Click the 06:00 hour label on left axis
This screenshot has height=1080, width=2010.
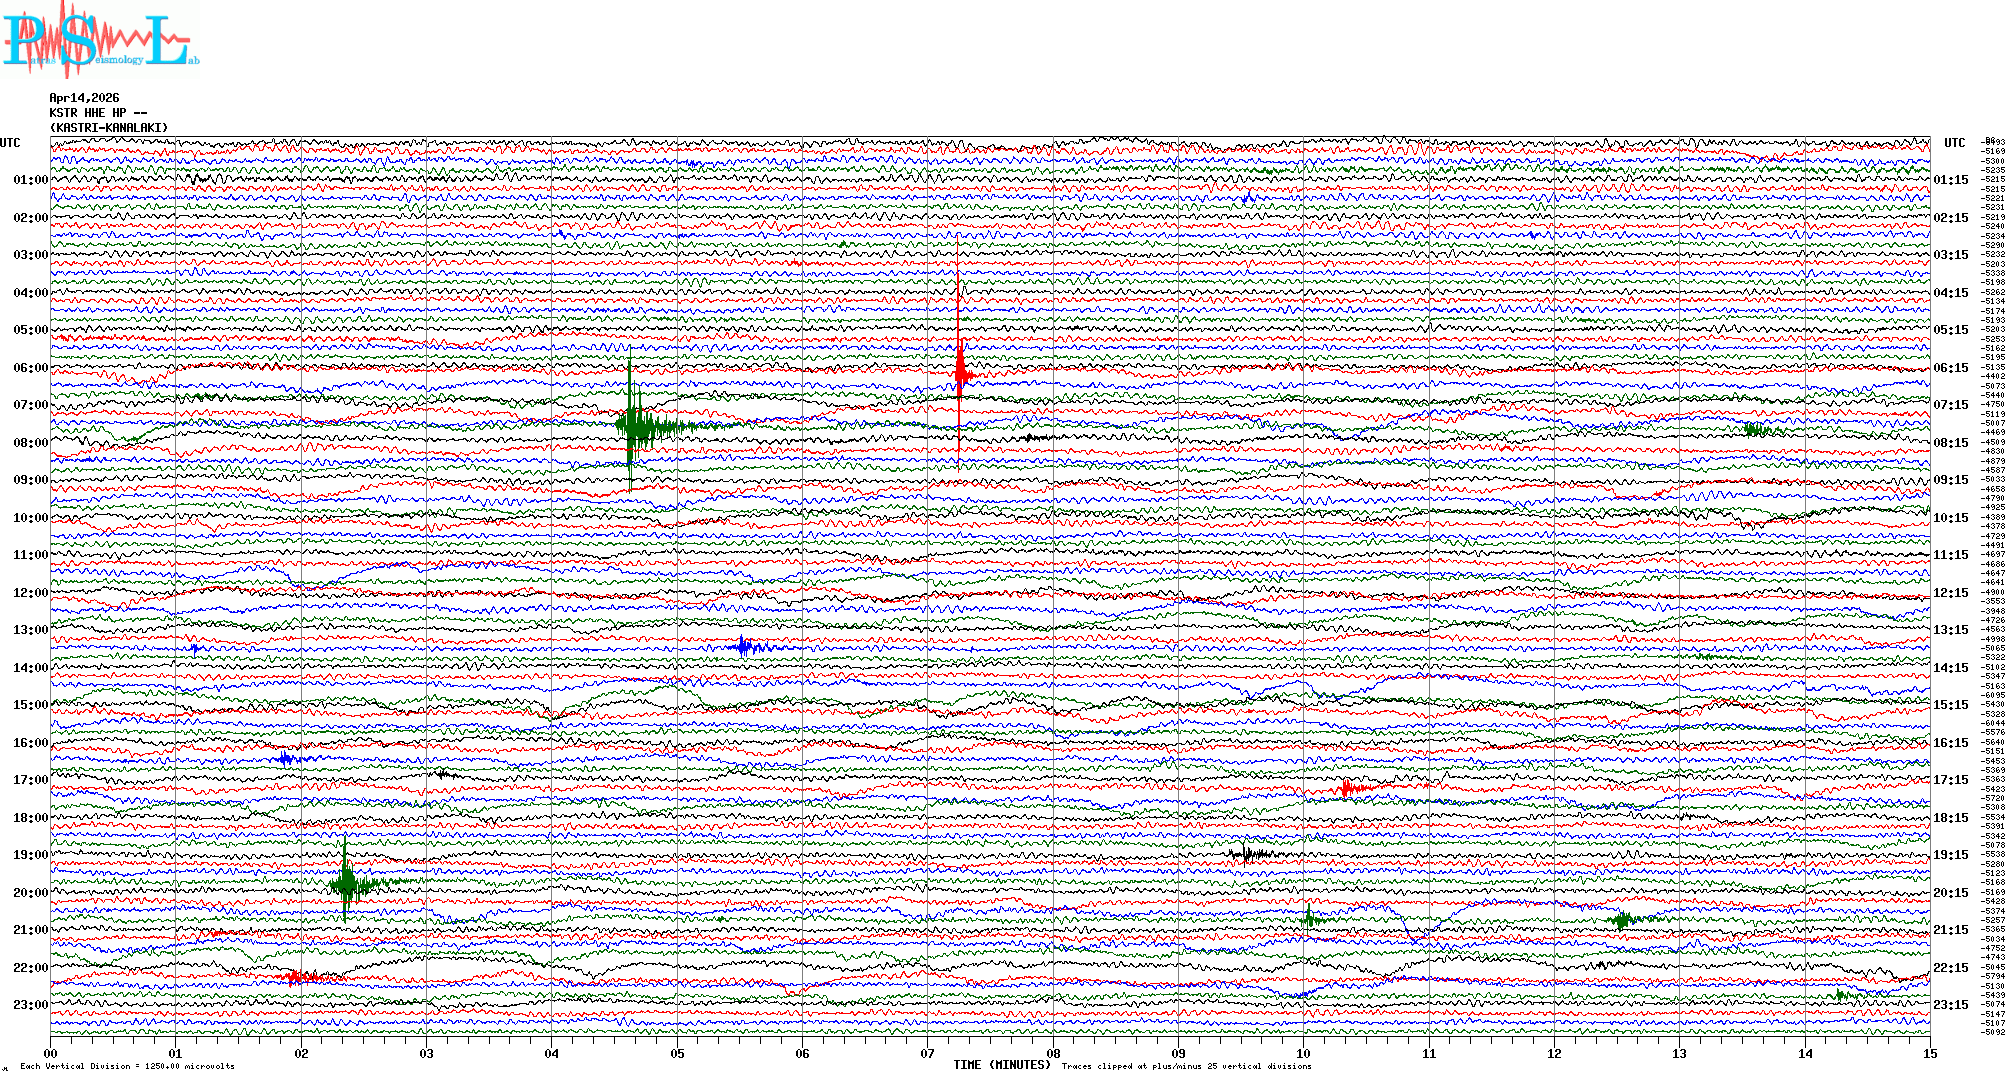pos(30,368)
